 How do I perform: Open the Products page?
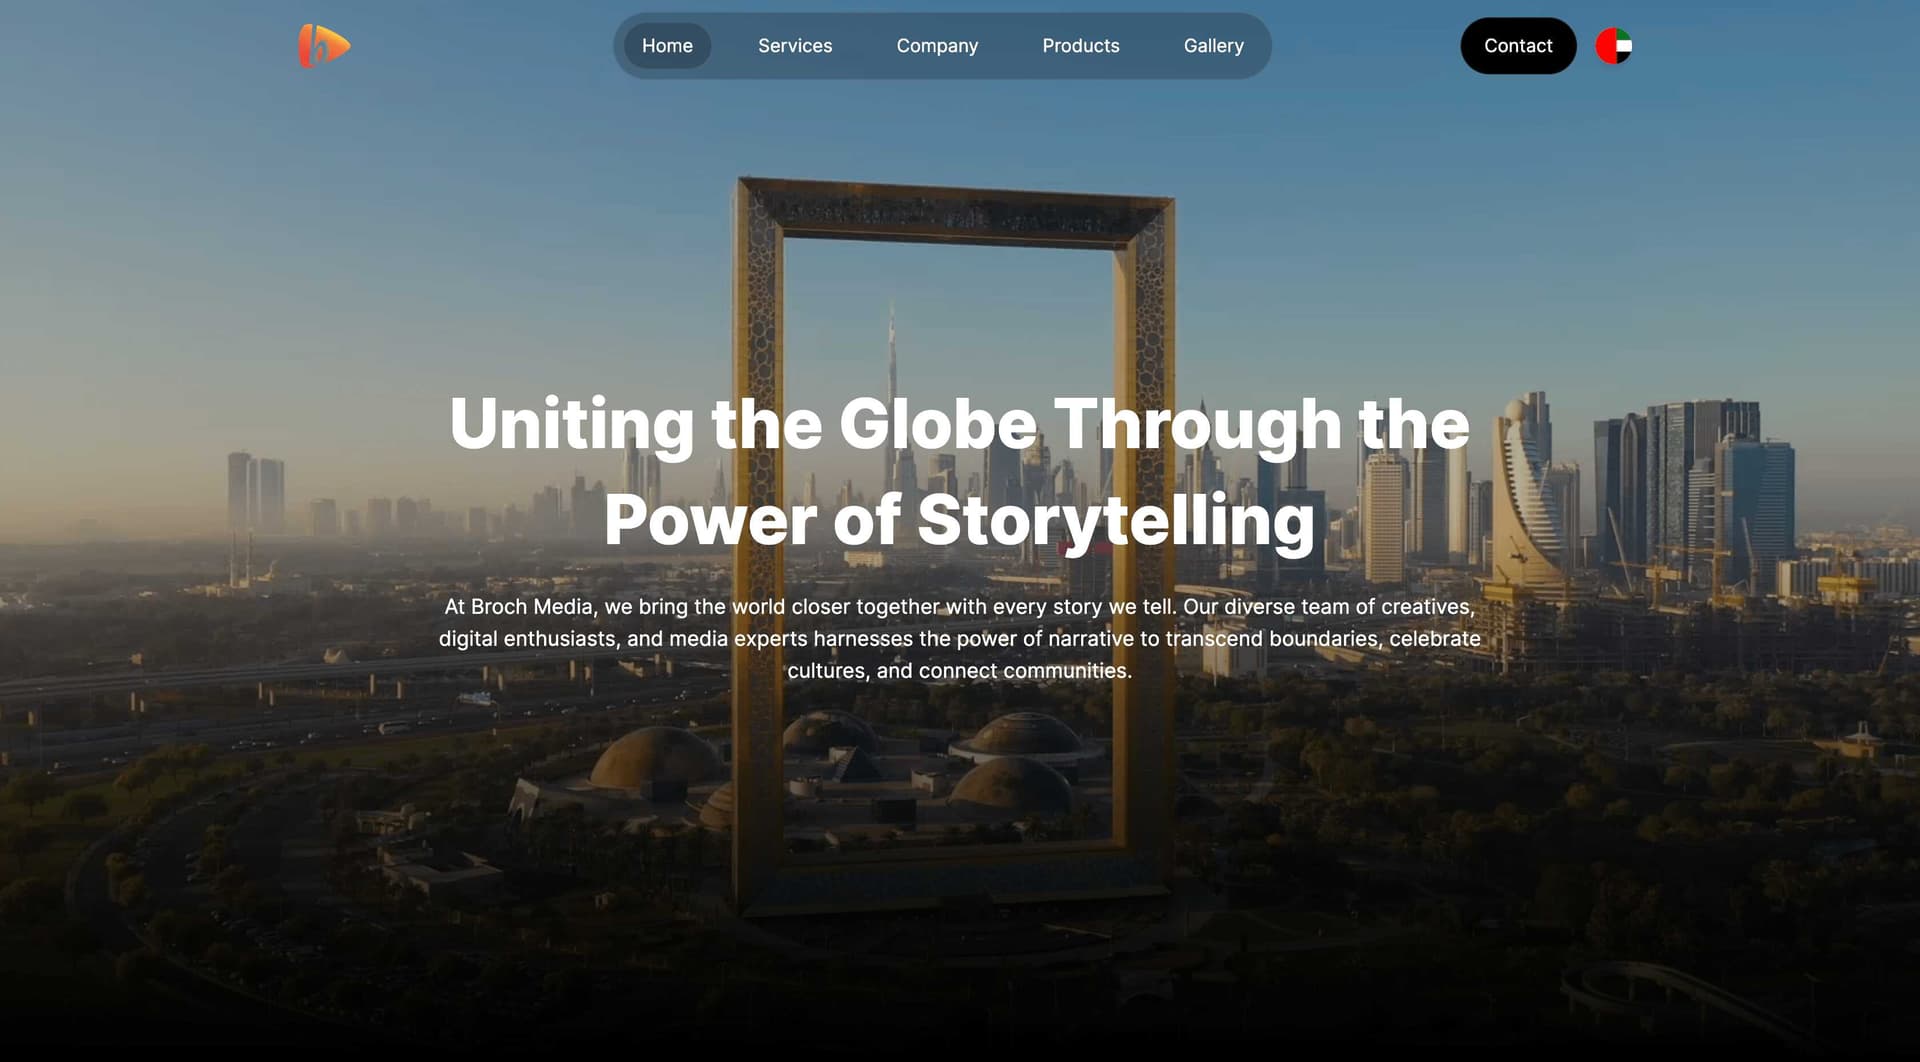click(1081, 46)
